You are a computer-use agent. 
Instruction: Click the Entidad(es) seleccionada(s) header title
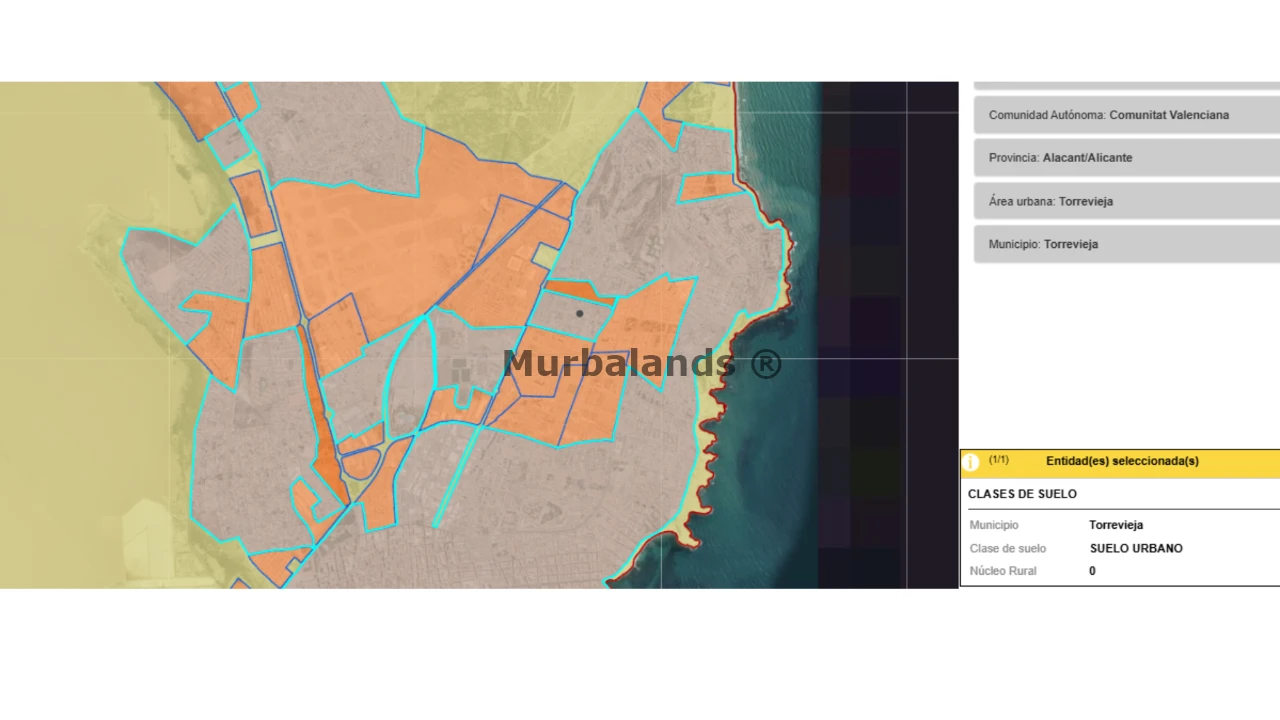(1122, 461)
